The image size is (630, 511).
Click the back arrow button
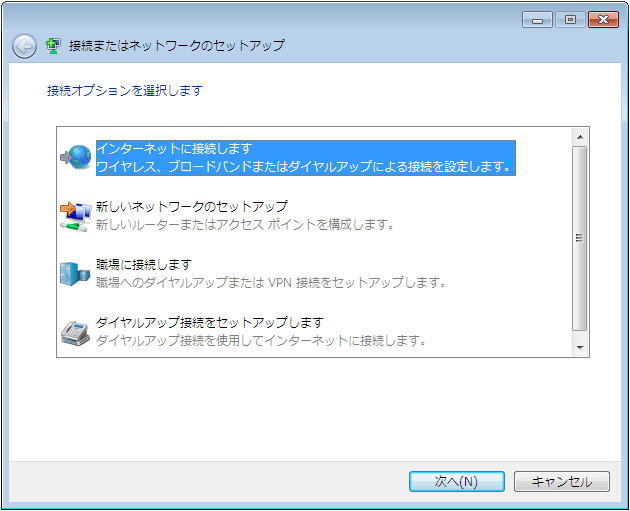click(24, 47)
